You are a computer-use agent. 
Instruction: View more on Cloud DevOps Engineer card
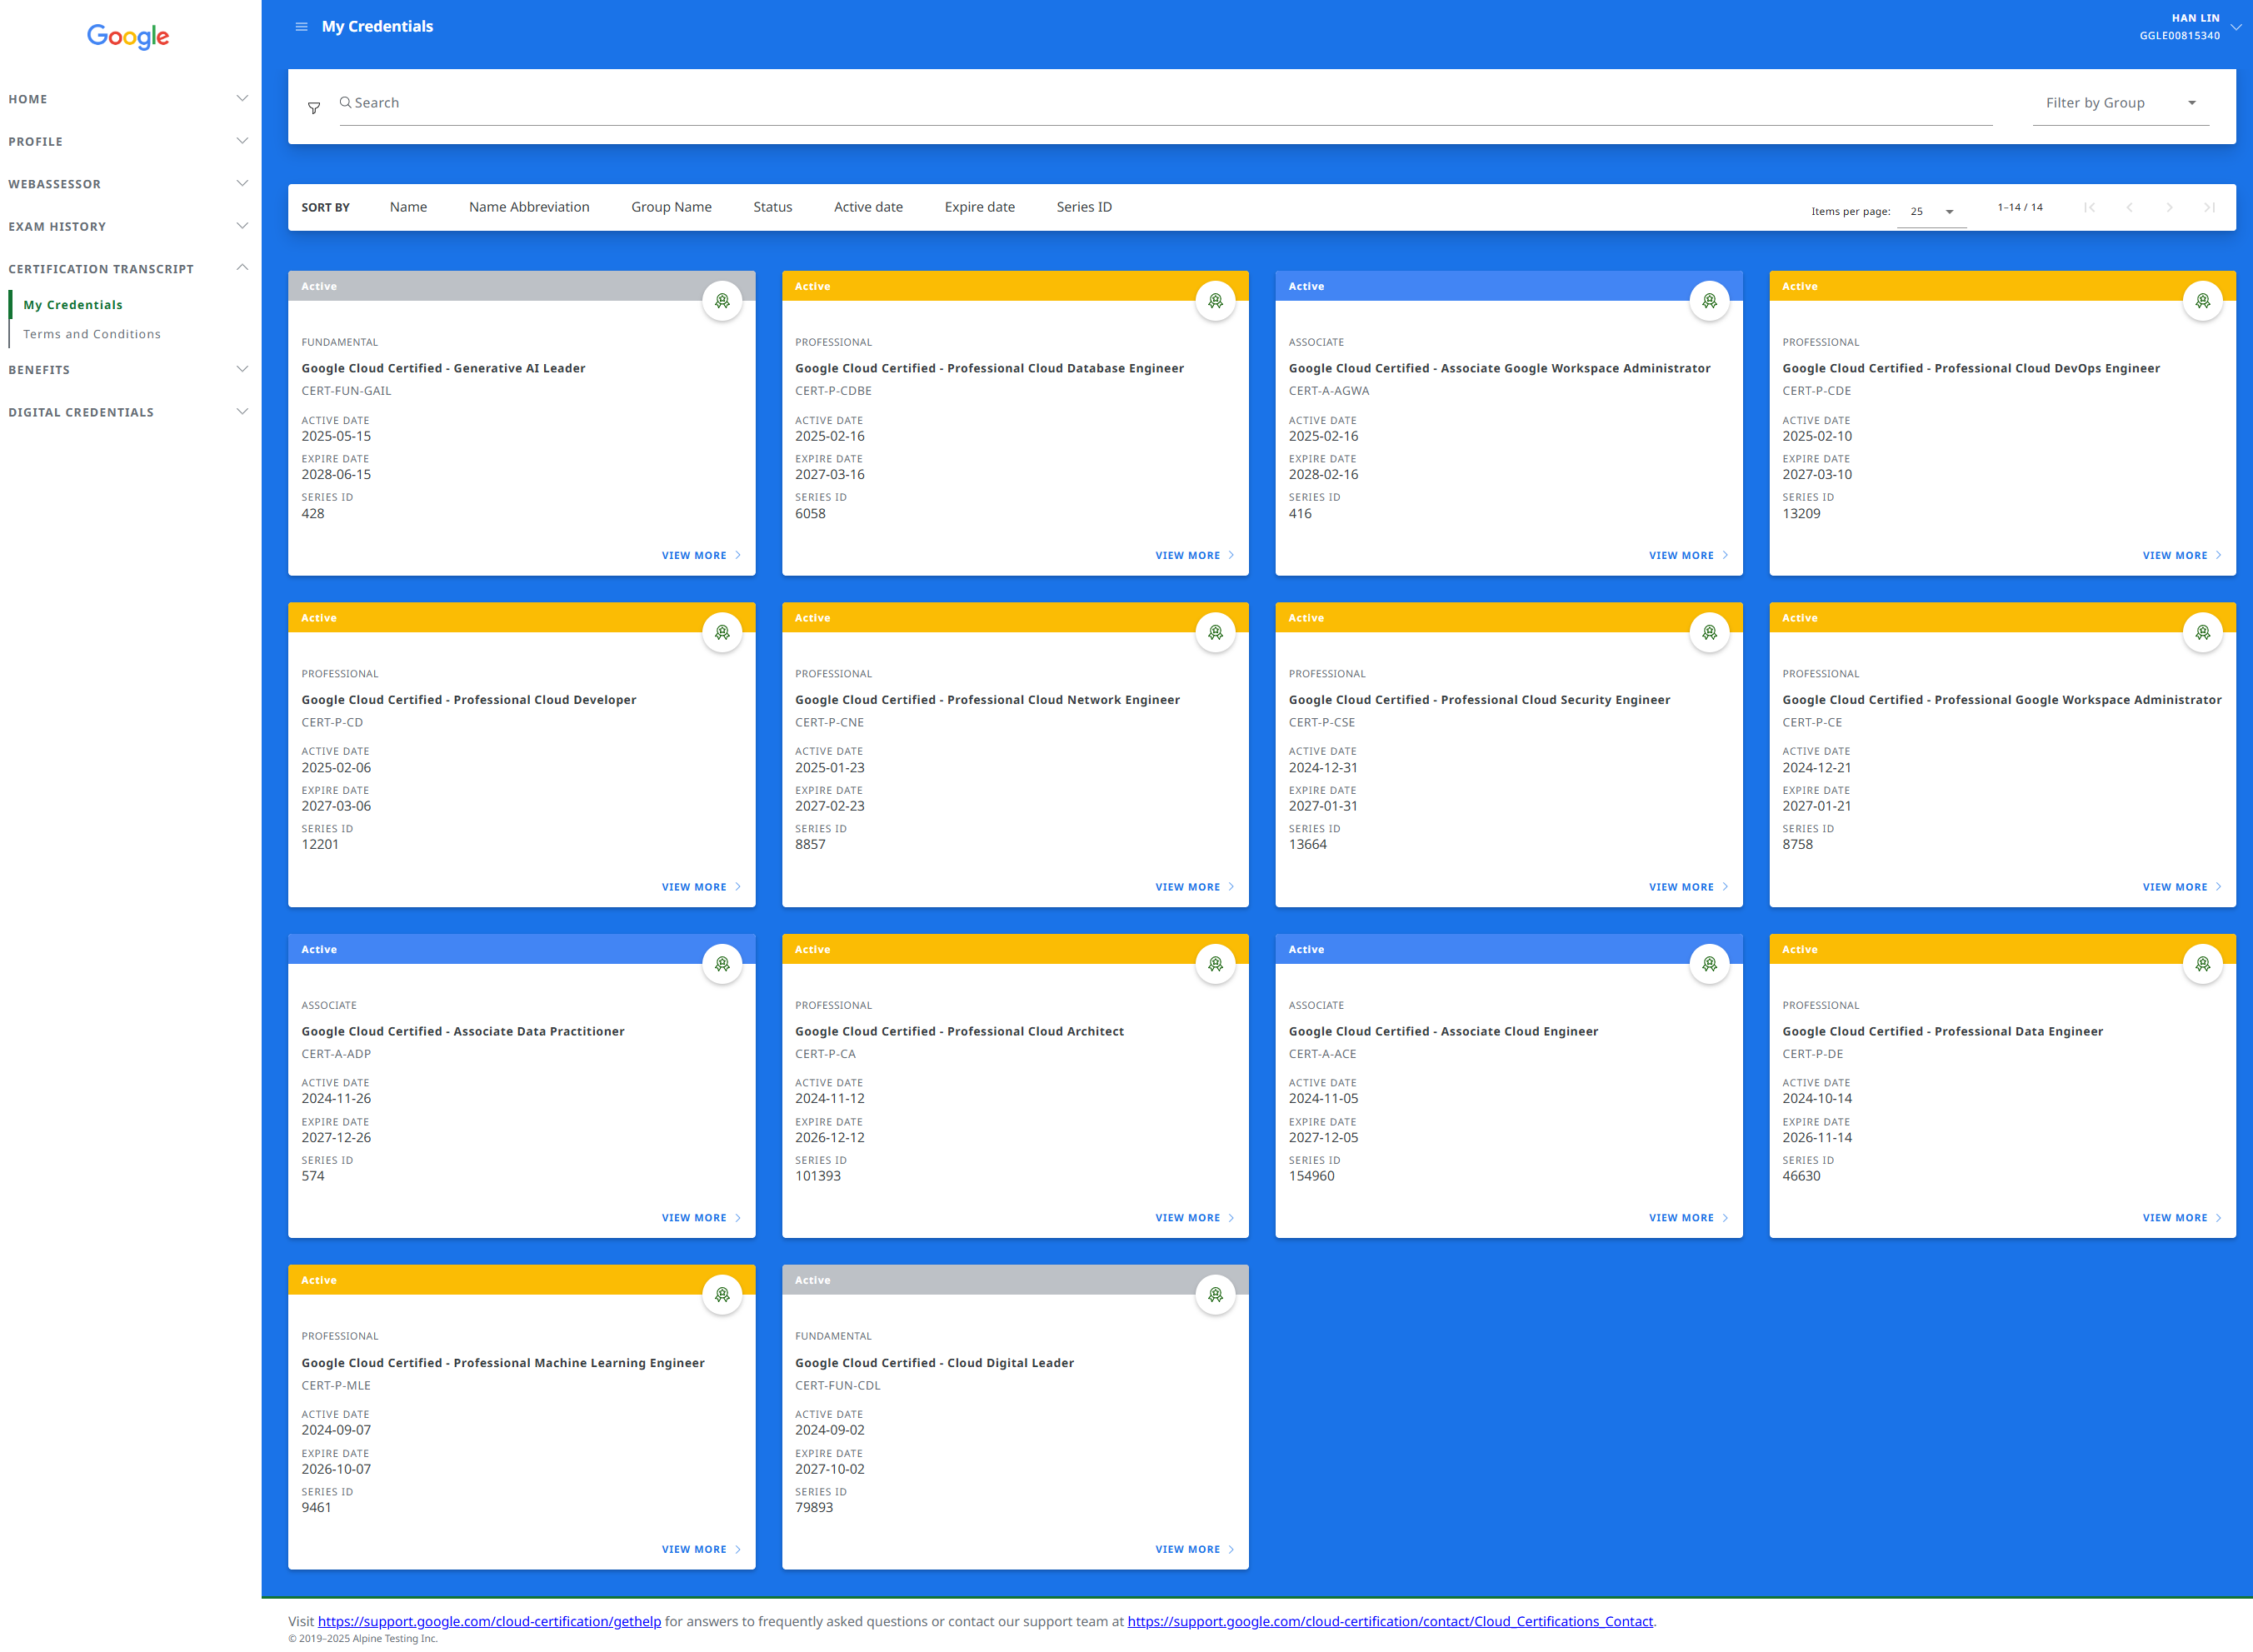pyautogui.click(x=2181, y=555)
